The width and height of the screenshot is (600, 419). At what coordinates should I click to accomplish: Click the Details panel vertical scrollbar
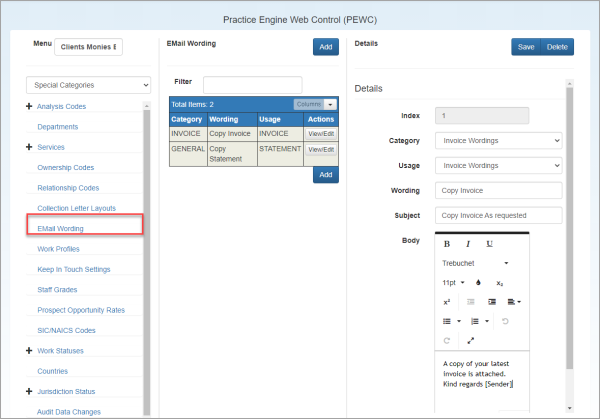pos(569,228)
